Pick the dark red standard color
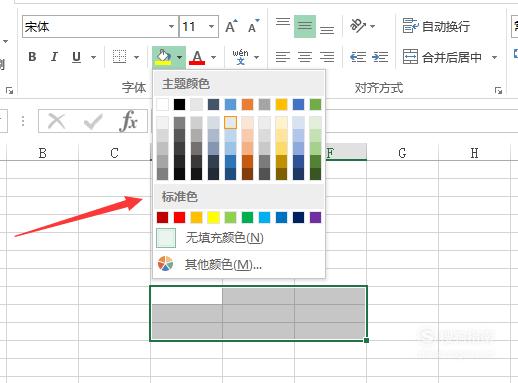 [162, 218]
